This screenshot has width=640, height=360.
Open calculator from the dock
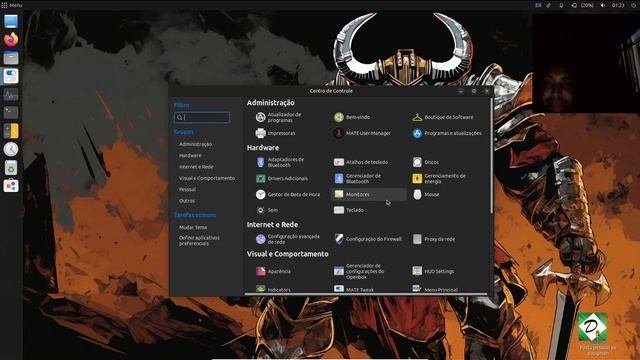click(x=11, y=131)
